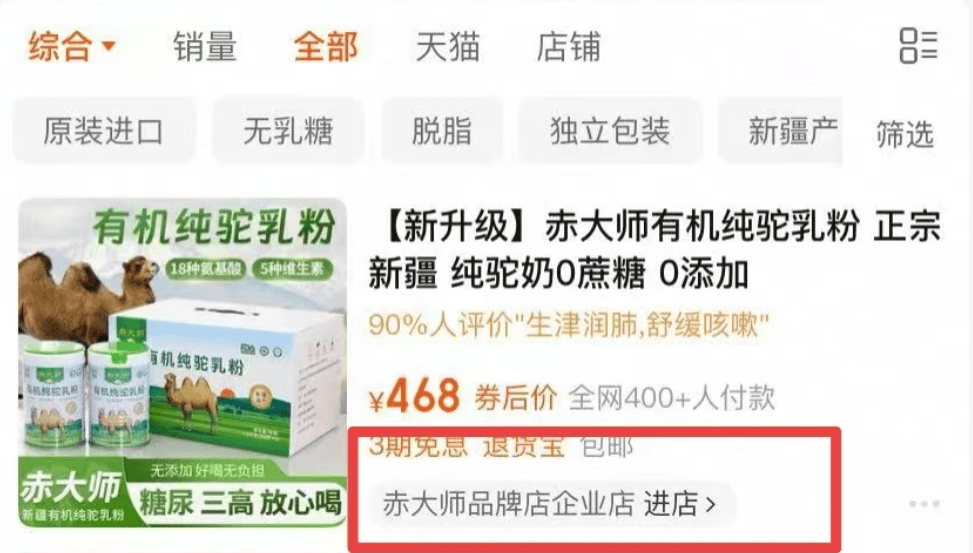Tap the 3期免息 installment tag

coord(418,445)
